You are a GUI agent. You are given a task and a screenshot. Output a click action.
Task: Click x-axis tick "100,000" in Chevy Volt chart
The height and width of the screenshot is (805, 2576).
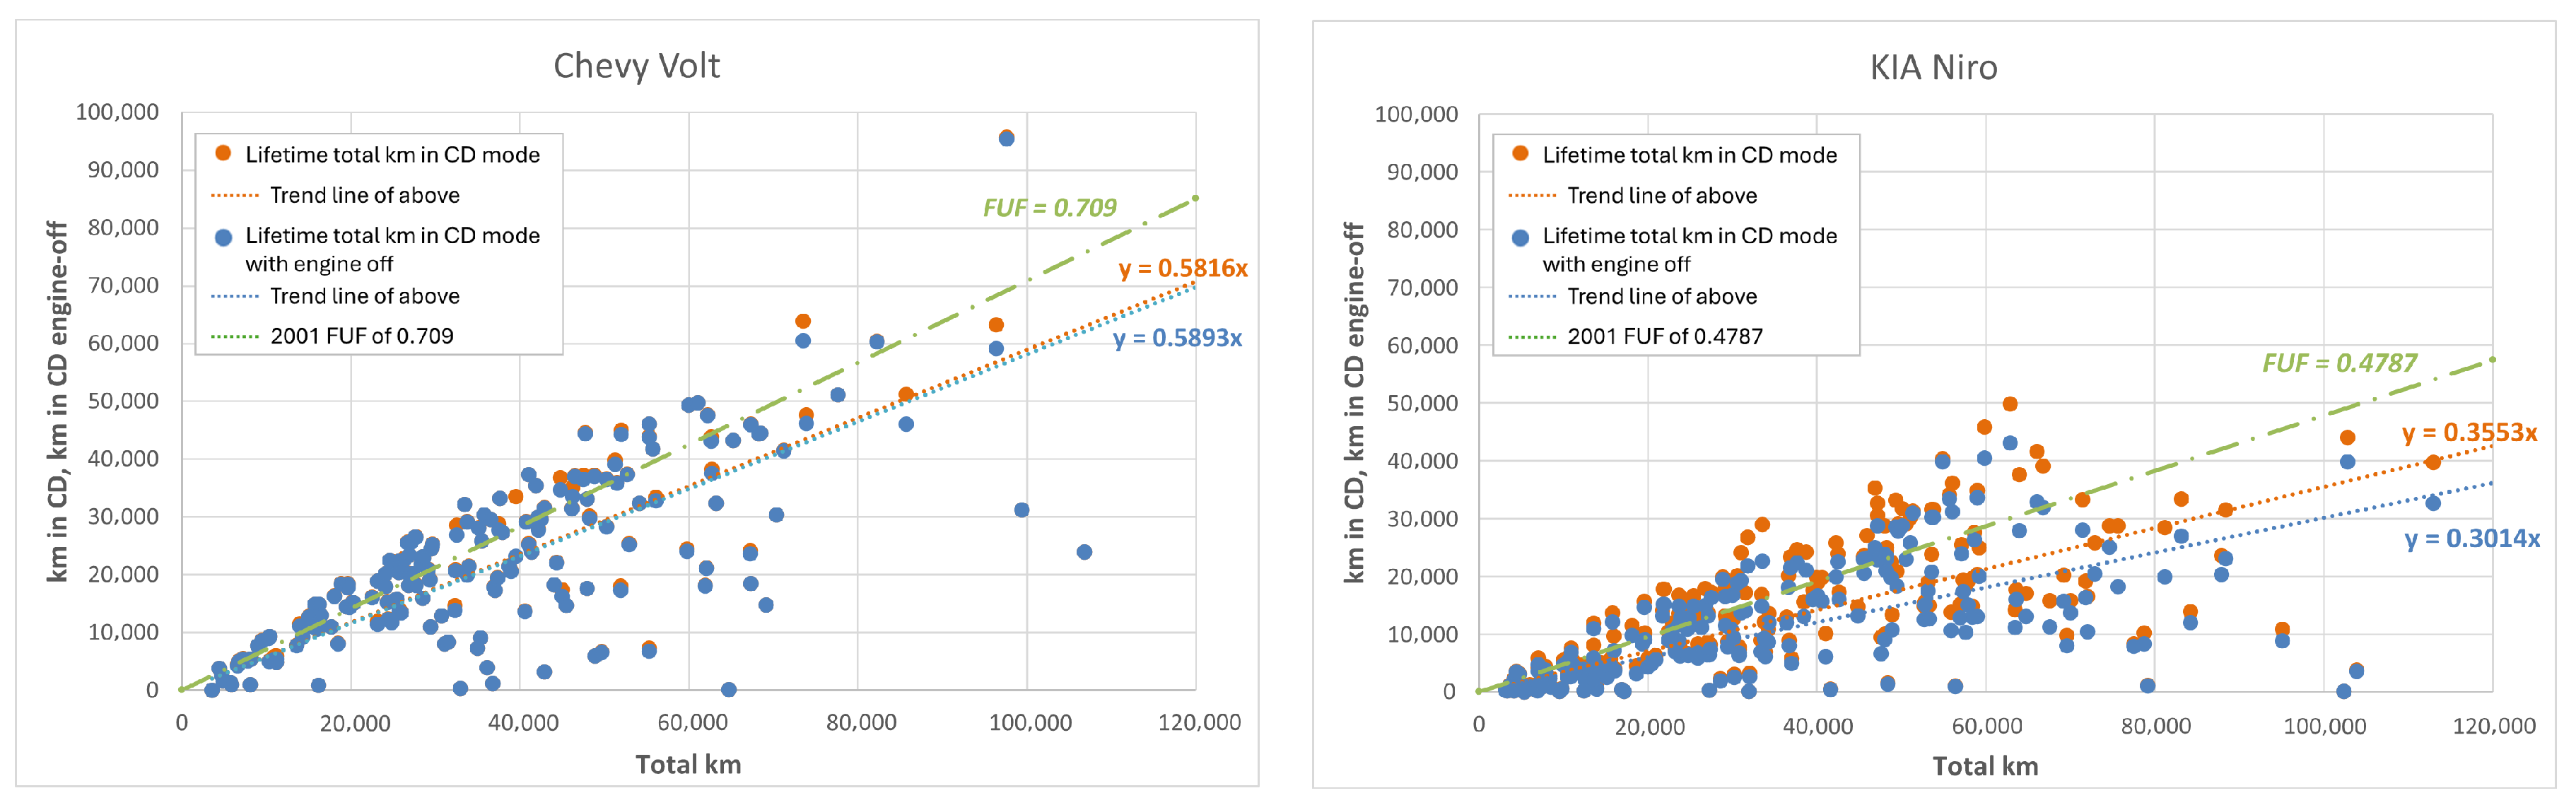1030,722
